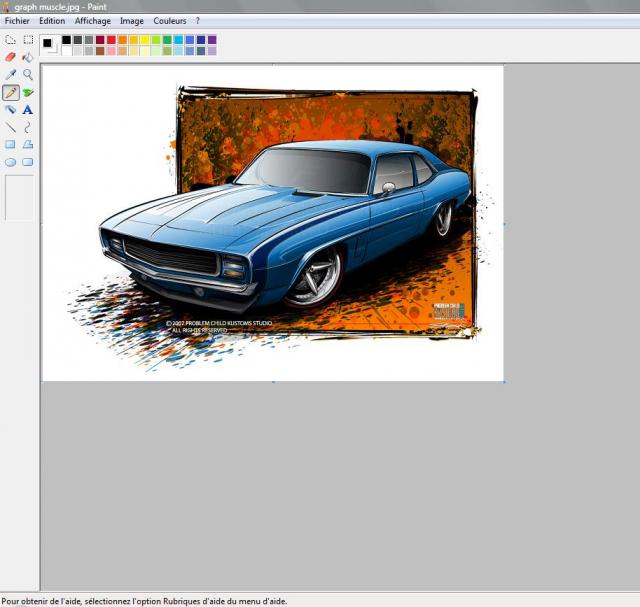The height and width of the screenshot is (607, 640).
Task: Choose the cyan palette swatch
Action: pyautogui.click(x=178, y=40)
